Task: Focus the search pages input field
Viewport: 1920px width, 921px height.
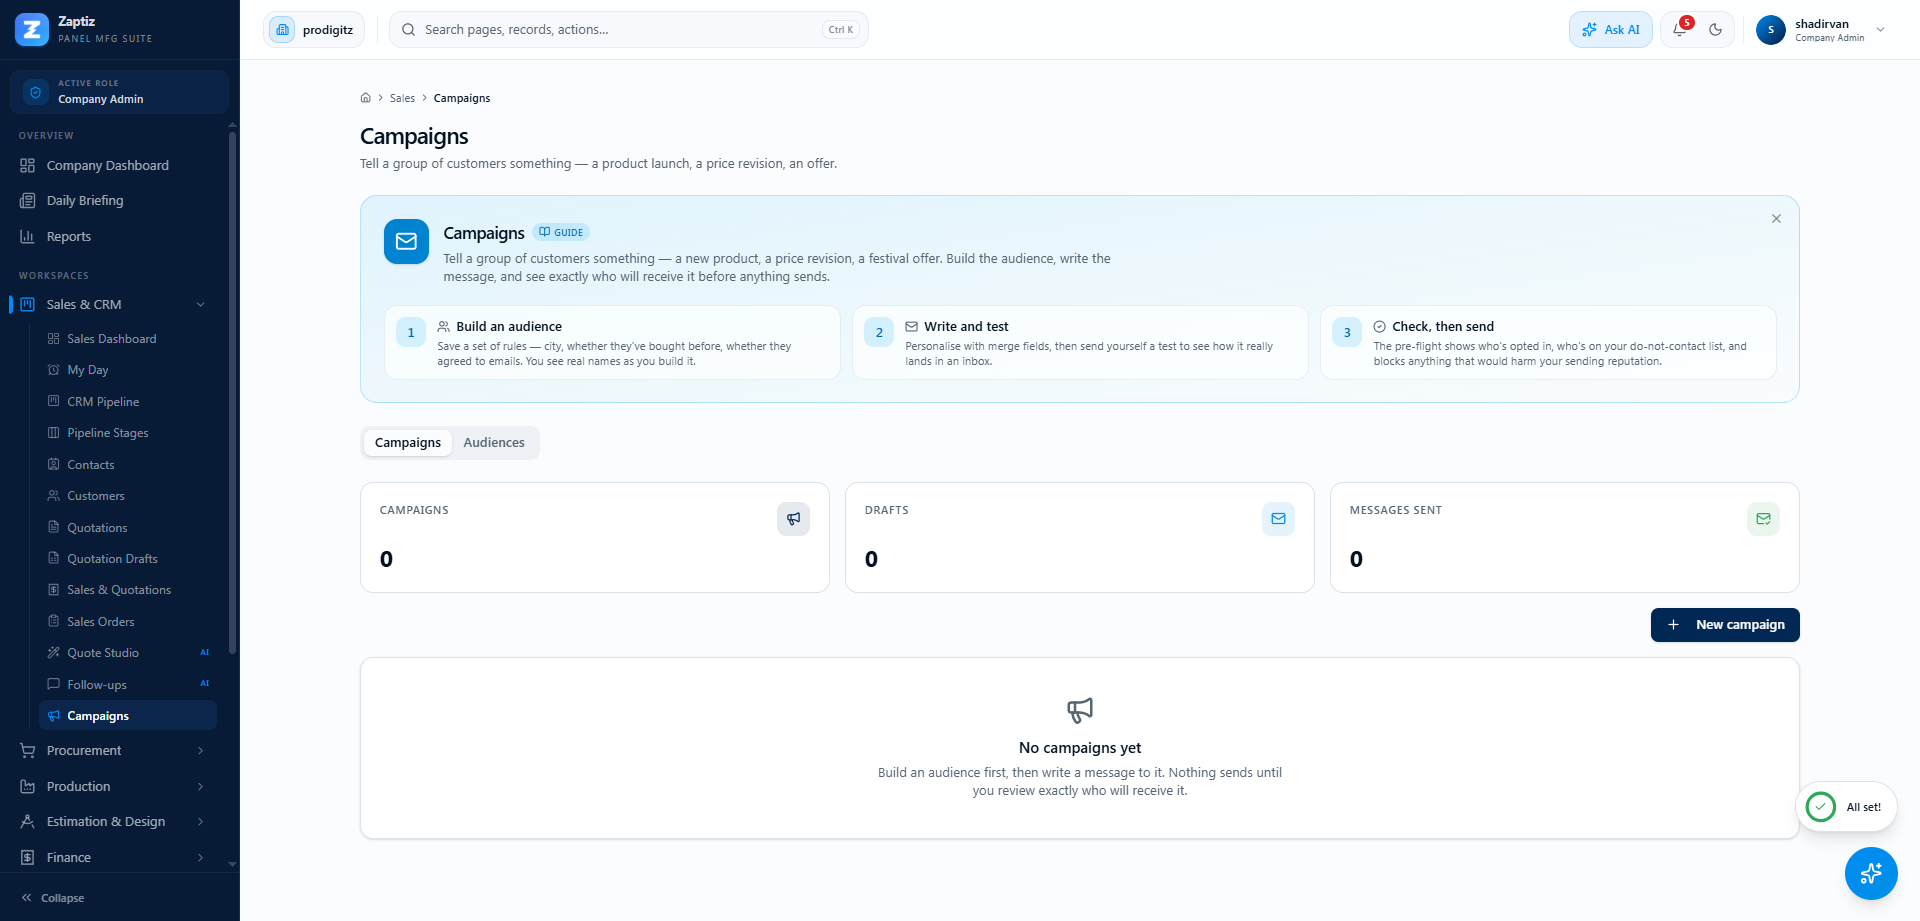Action: coord(629,30)
